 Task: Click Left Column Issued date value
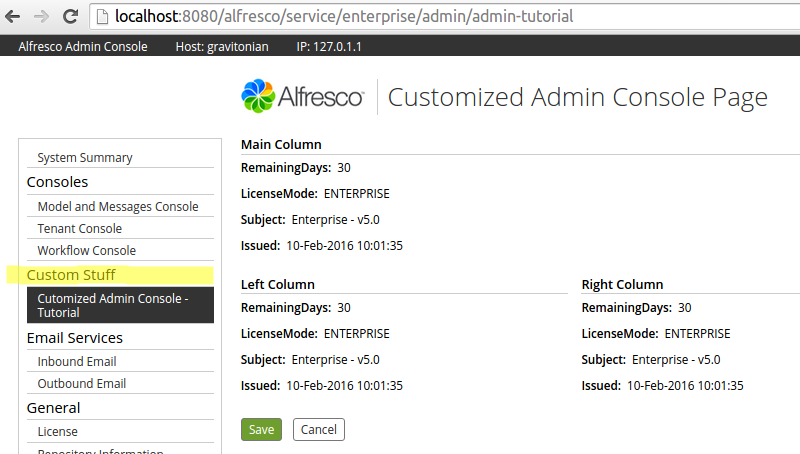coord(344,386)
